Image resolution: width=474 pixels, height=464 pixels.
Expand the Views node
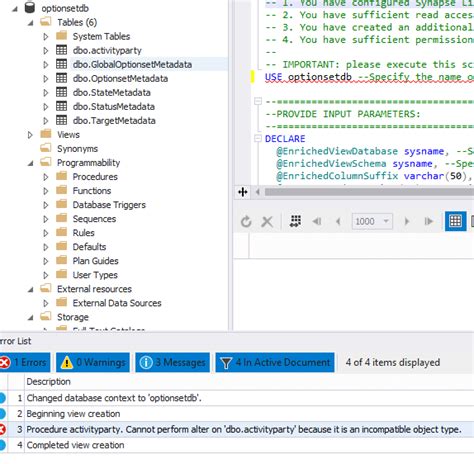point(30,135)
